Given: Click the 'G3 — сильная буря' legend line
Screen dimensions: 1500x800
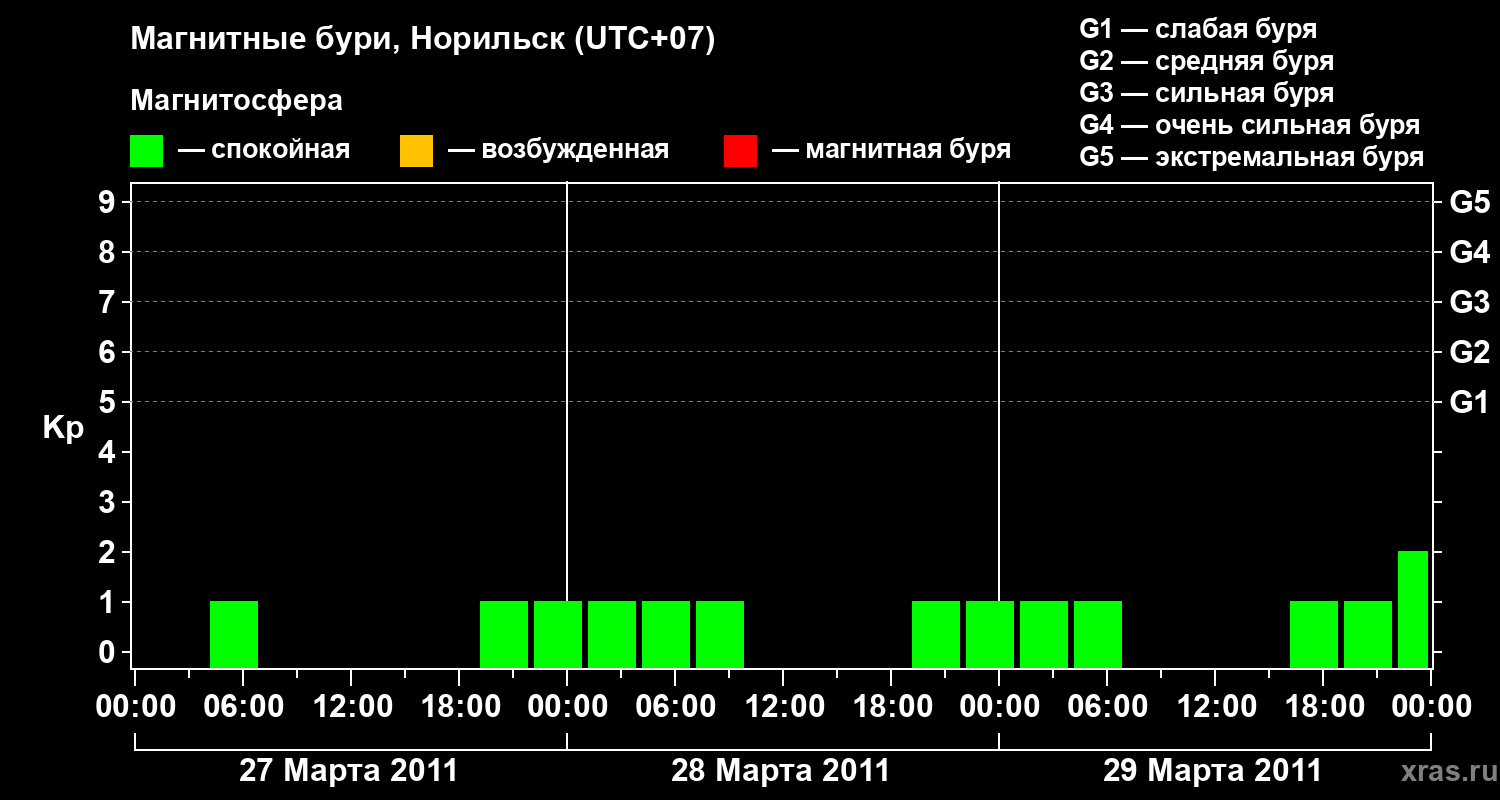Looking at the screenshot, I should point(1207,93).
